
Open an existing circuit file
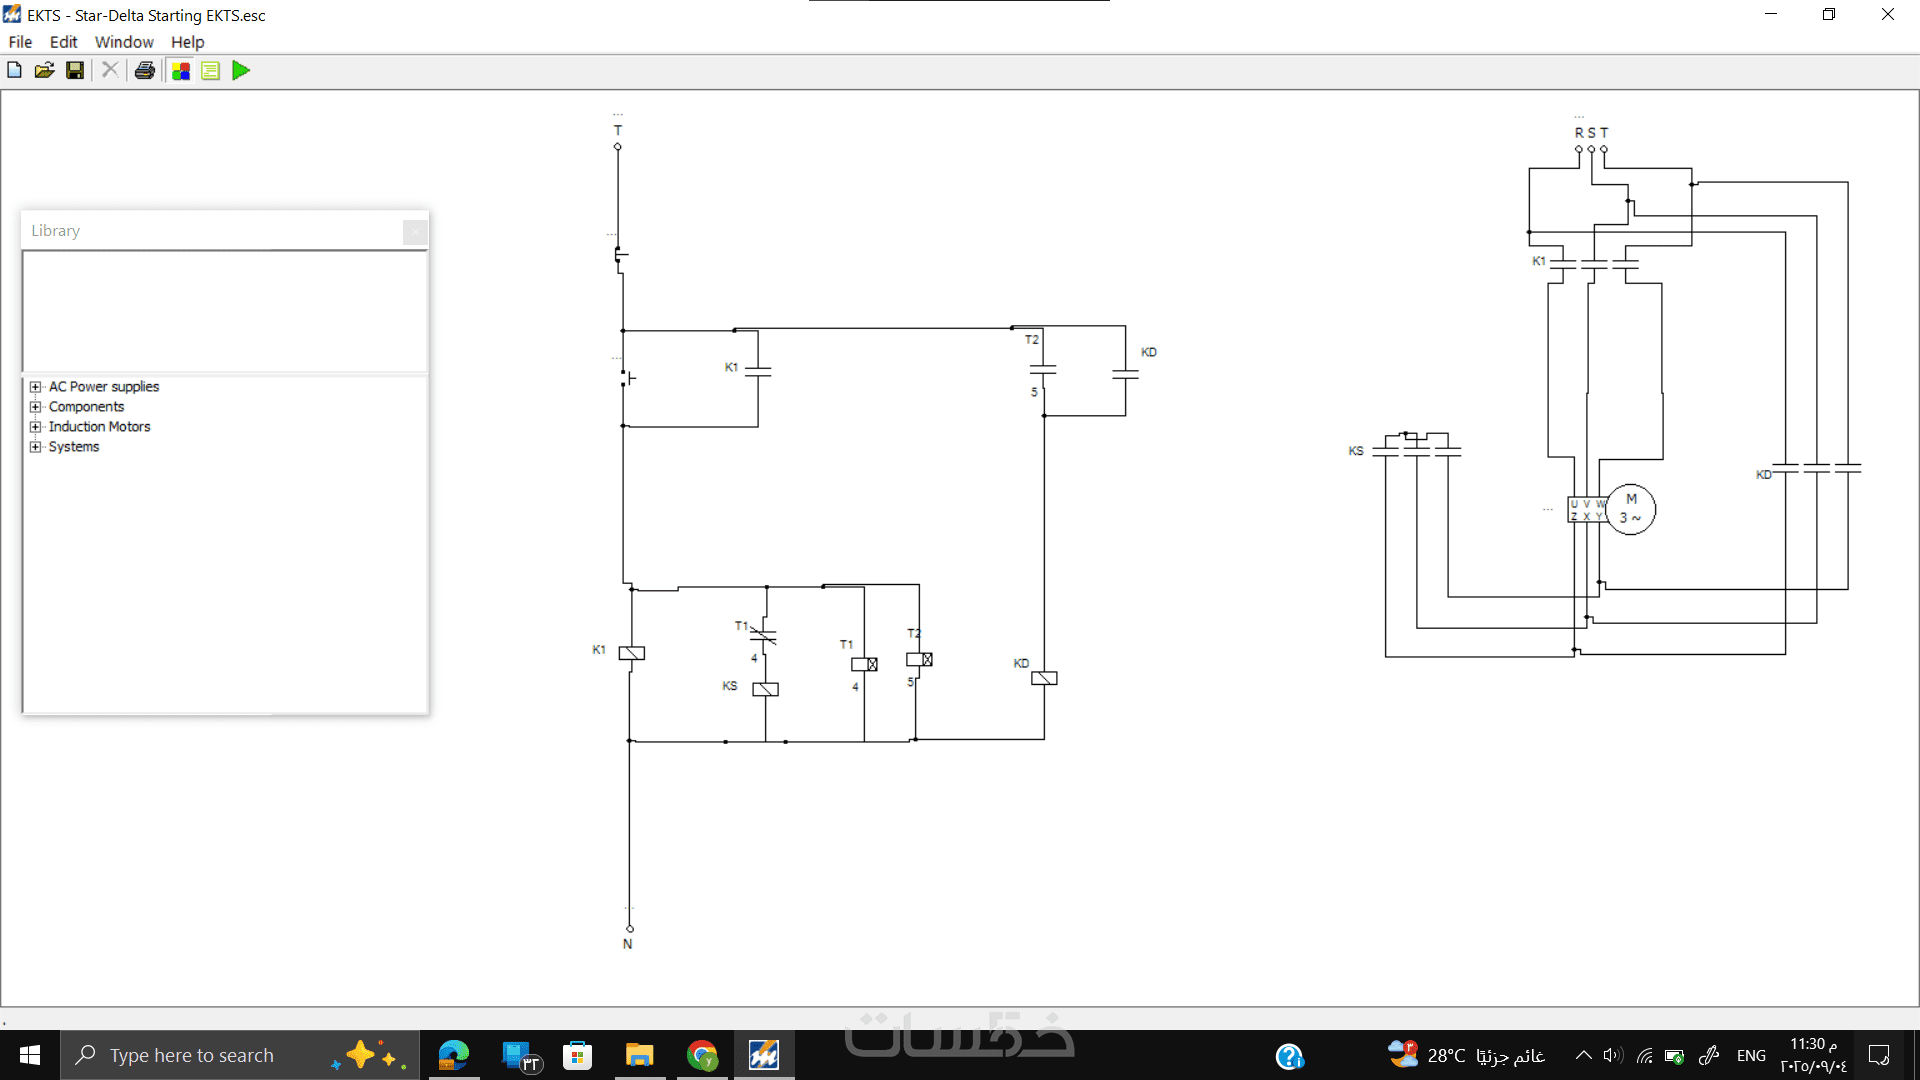click(x=44, y=70)
